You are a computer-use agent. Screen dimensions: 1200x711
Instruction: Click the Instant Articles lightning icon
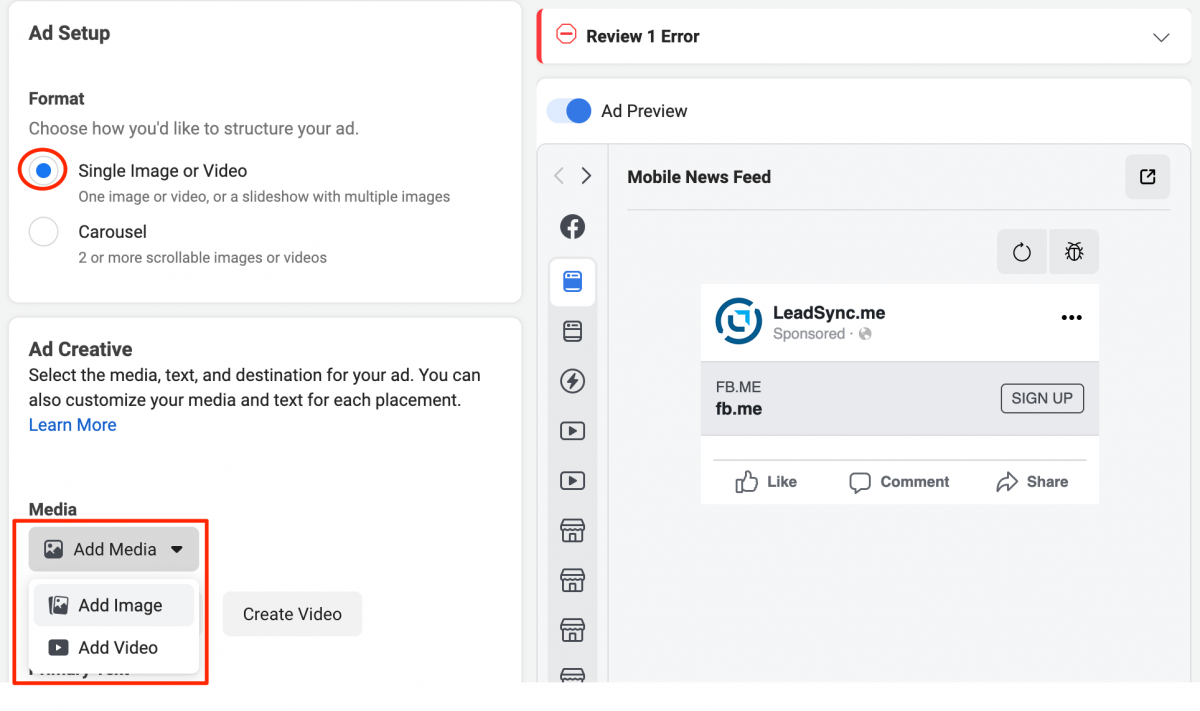tap(572, 381)
